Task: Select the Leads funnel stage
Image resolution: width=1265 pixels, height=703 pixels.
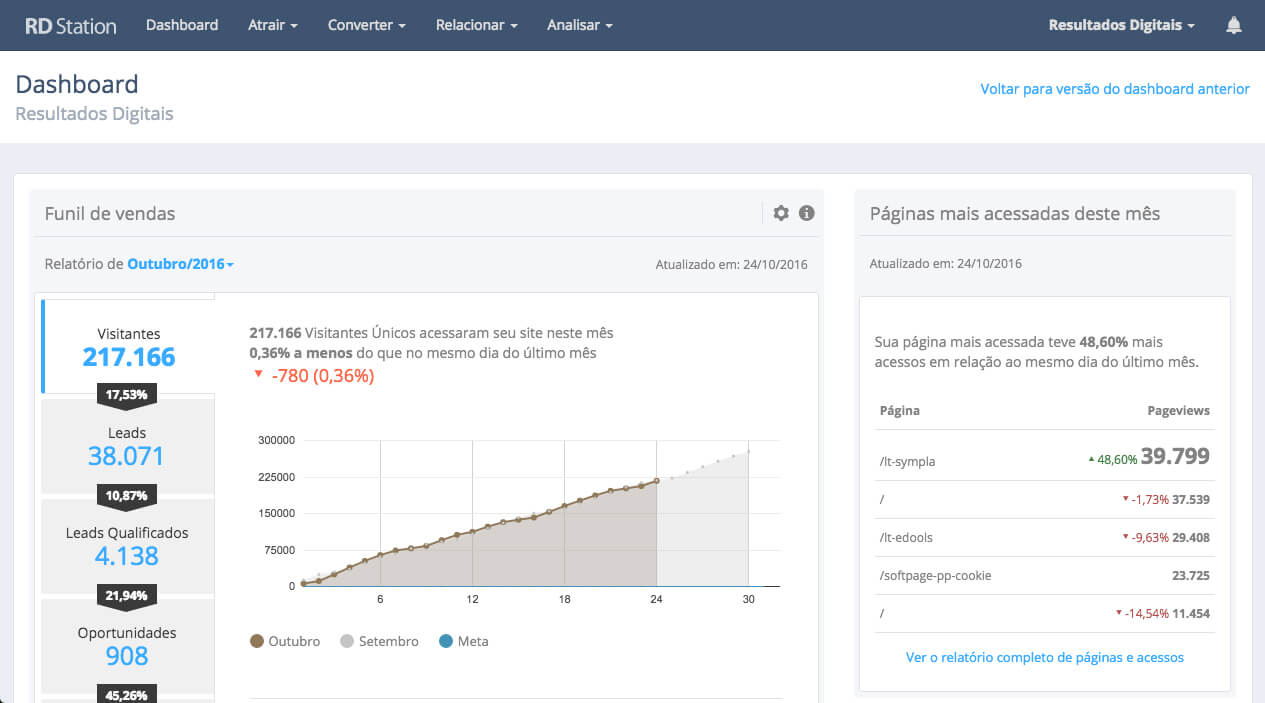Action: click(126, 446)
